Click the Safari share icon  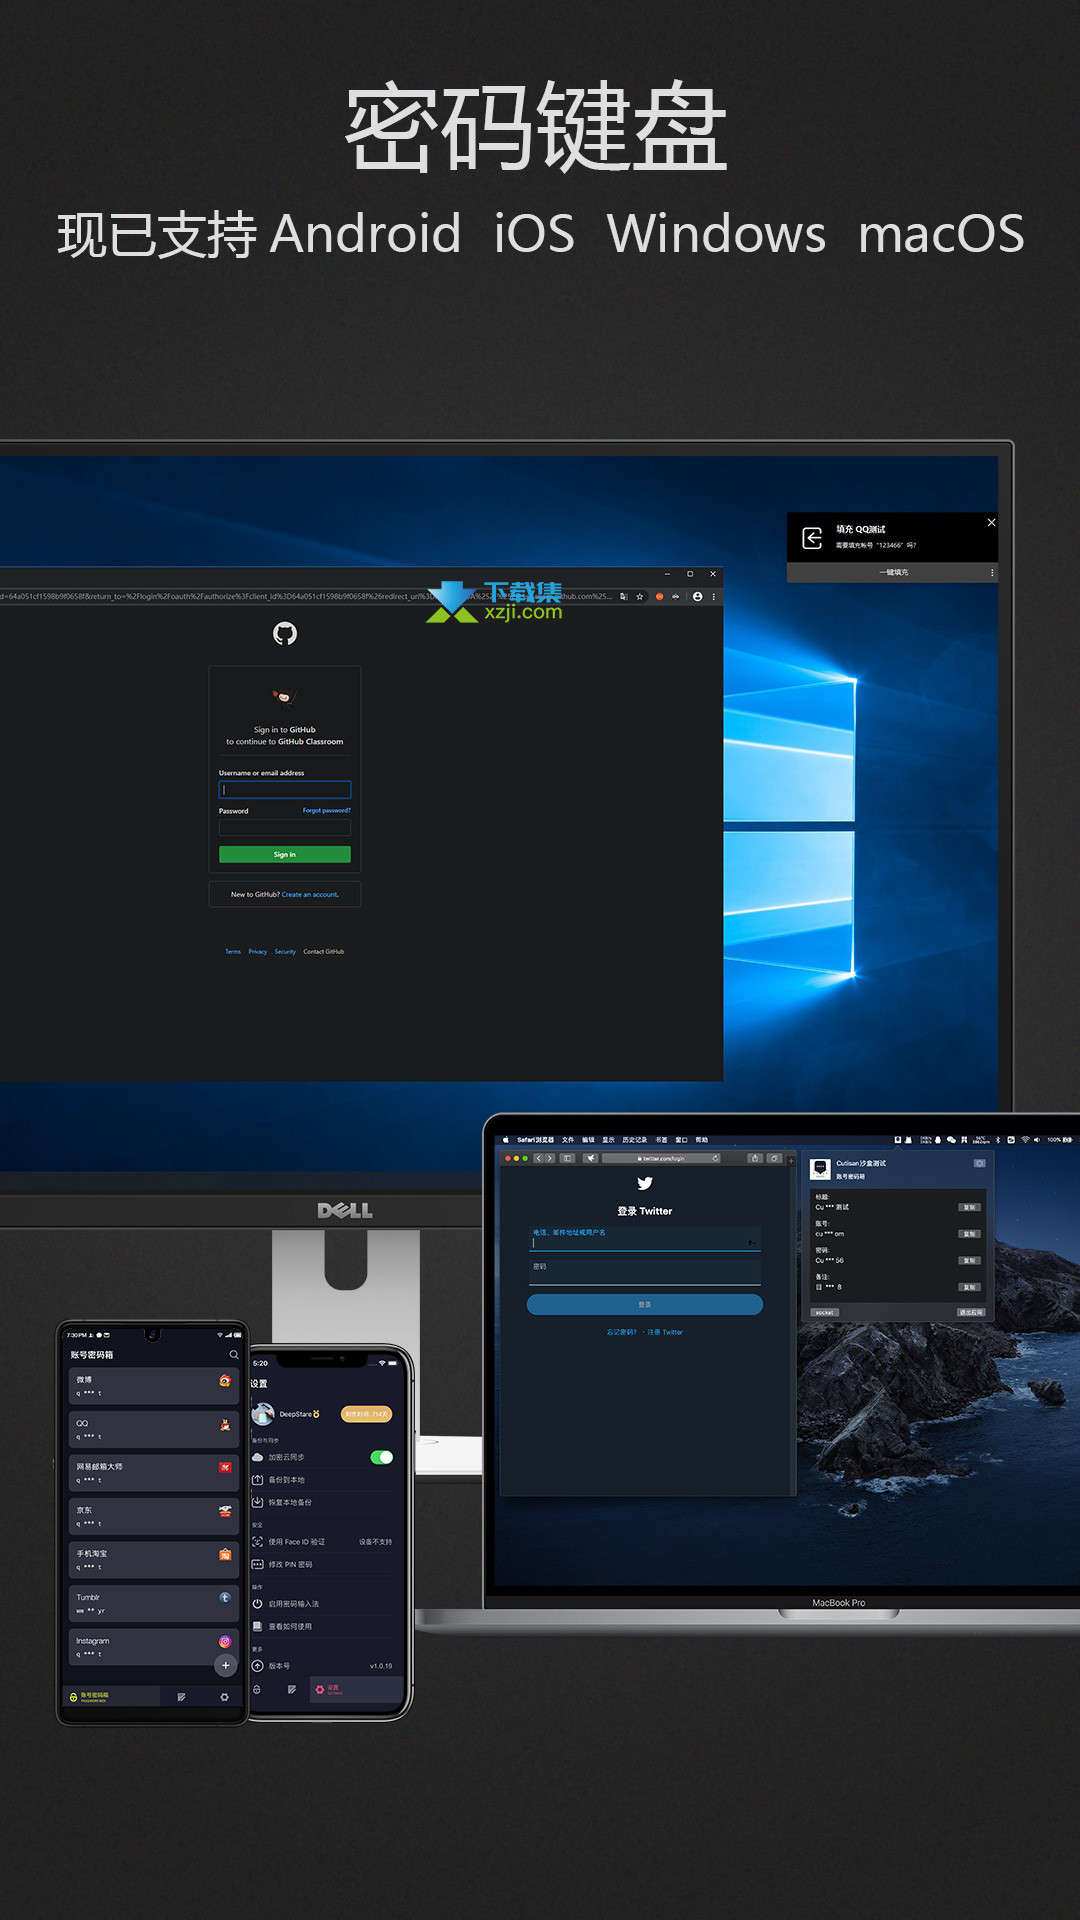pyautogui.click(x=756, y=1158)
